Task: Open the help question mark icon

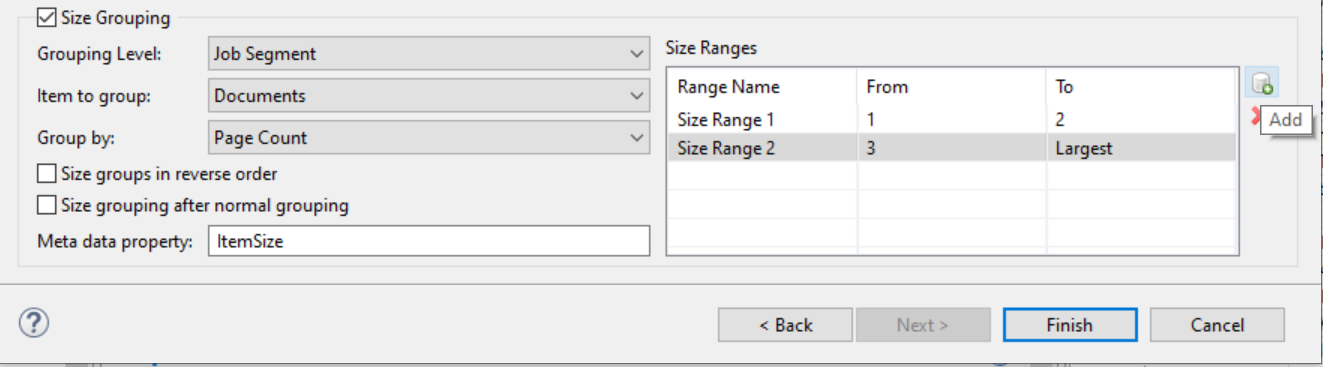Action: pyautogui.click(x=34, y=323)
